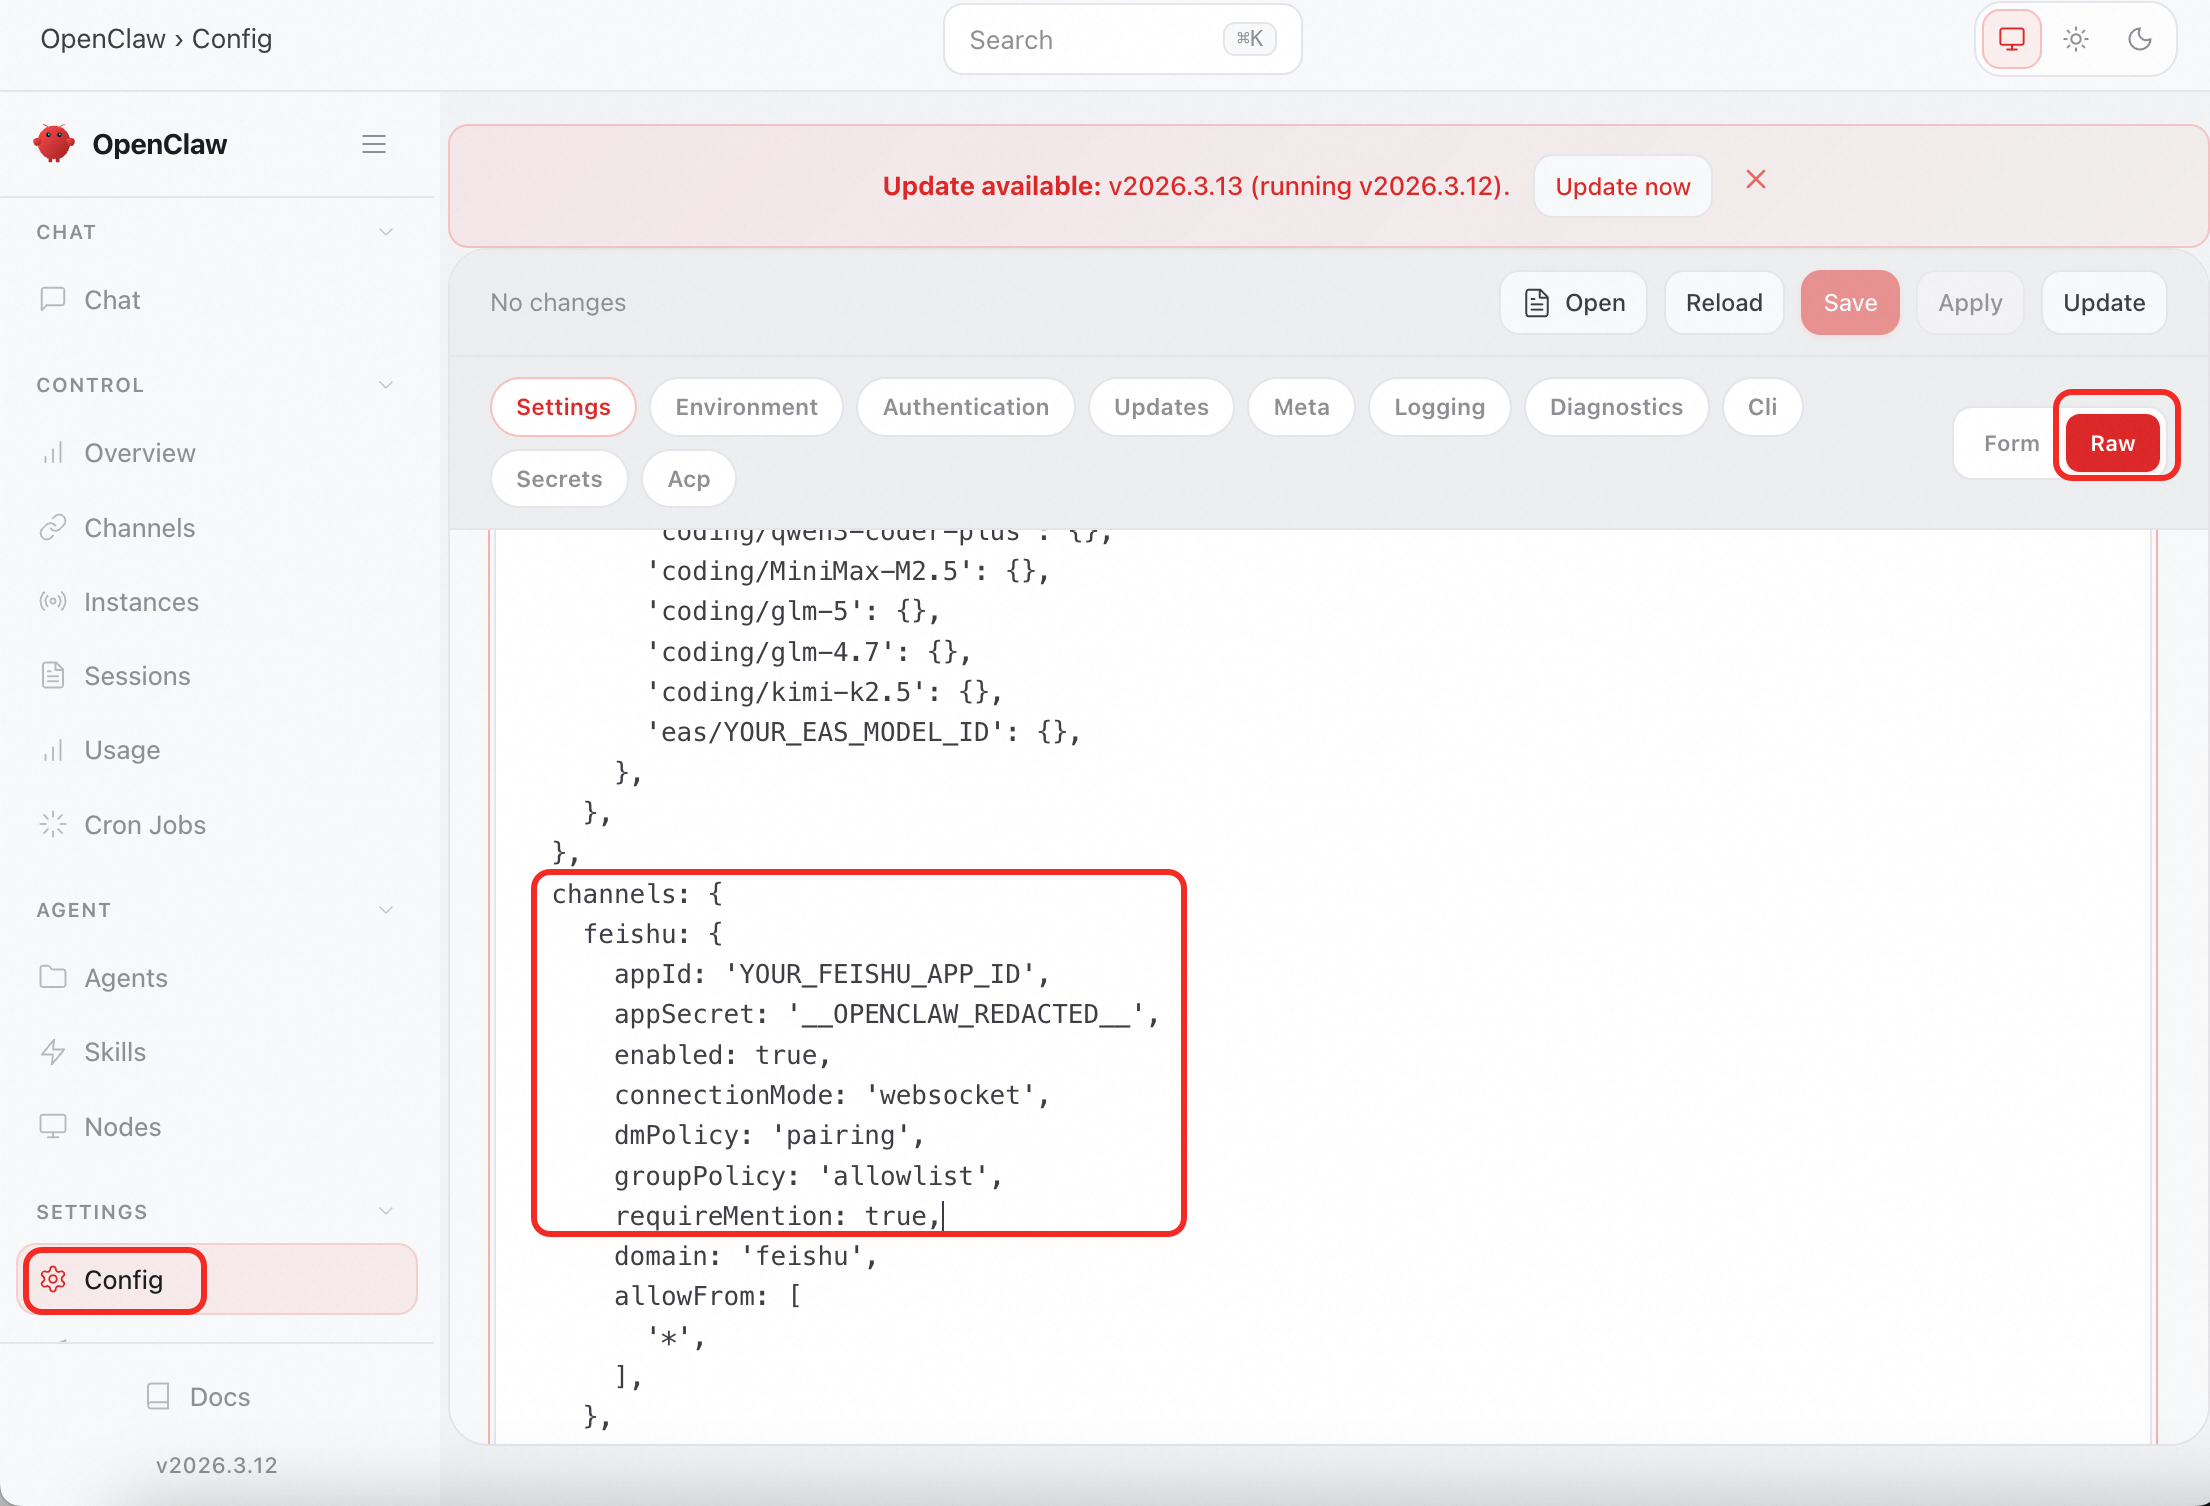2210x1506 pixels.
Task: Open the Docs link
Action: tap(198, 1396)
